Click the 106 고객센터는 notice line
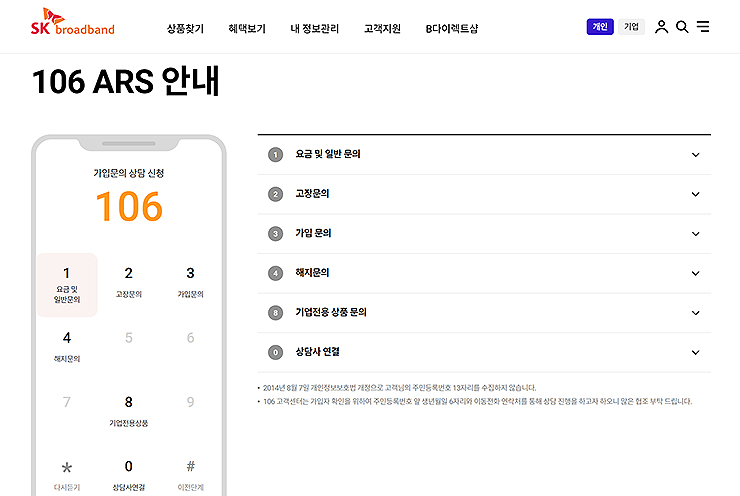Viewport: 740px width, 496px height. pos(477,401)
